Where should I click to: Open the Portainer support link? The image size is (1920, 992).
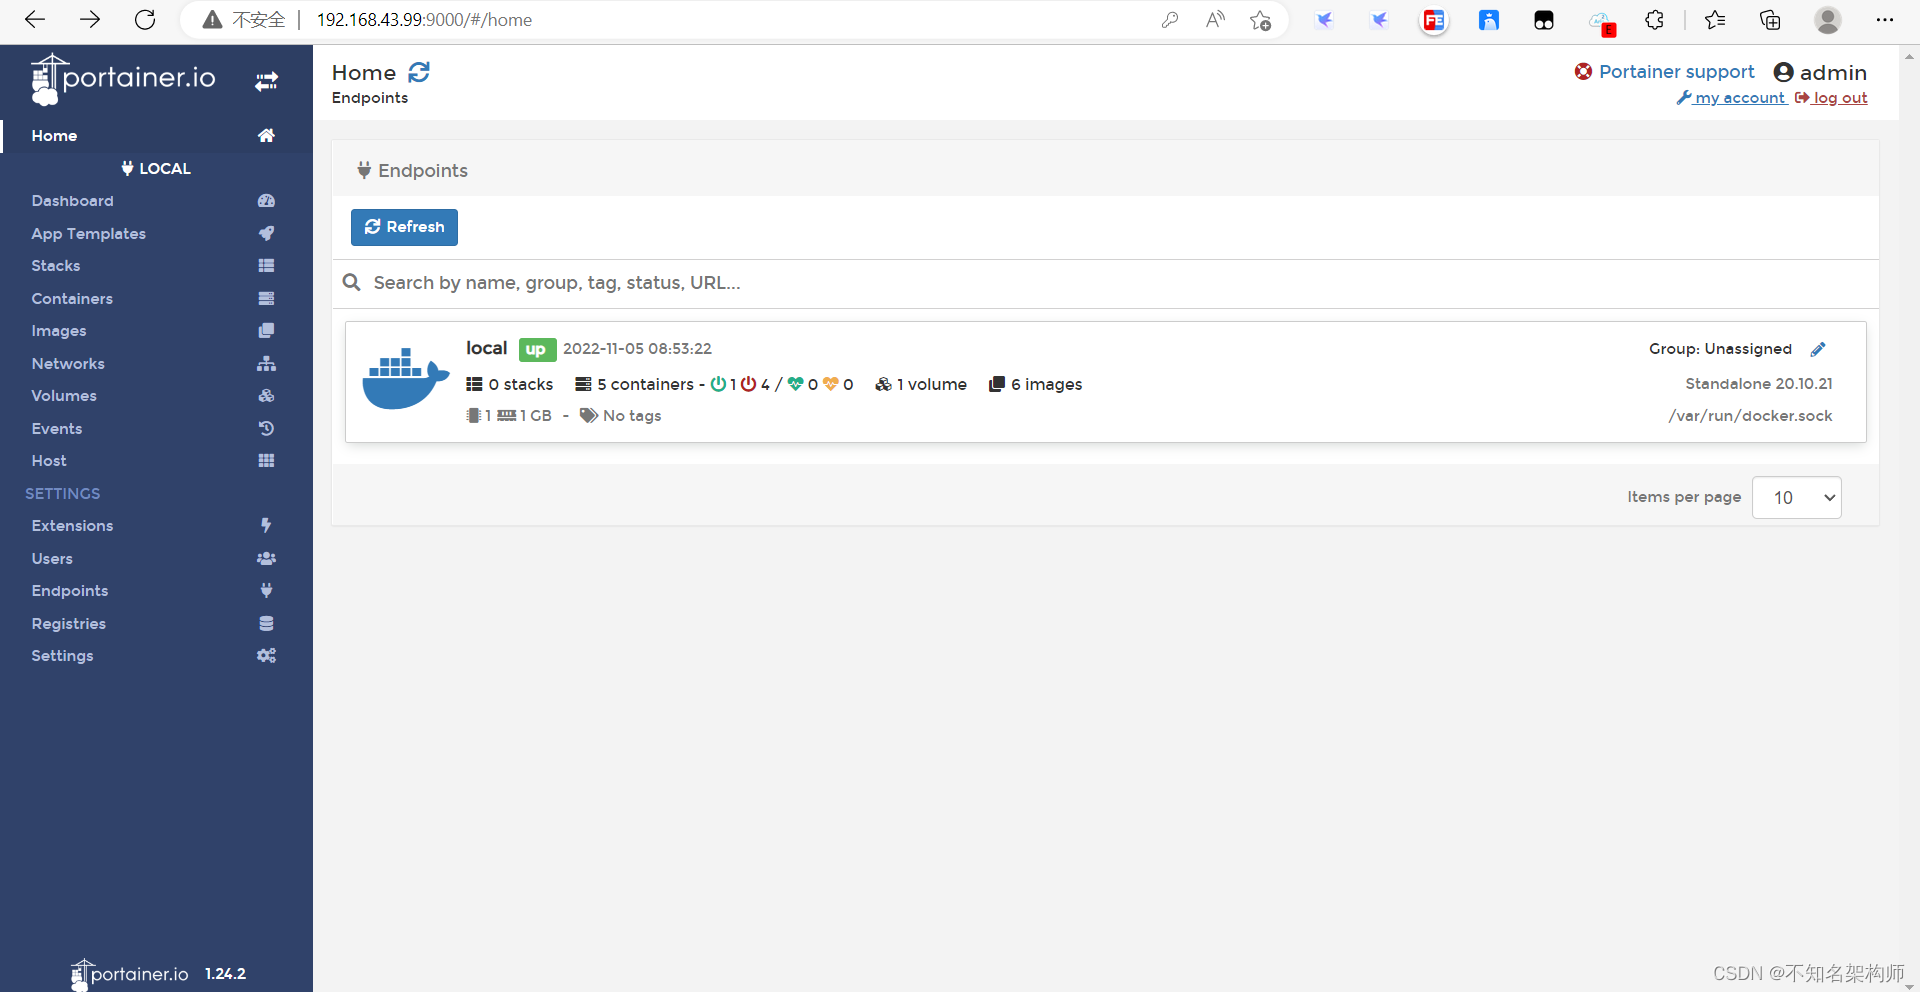[1676, 71]
